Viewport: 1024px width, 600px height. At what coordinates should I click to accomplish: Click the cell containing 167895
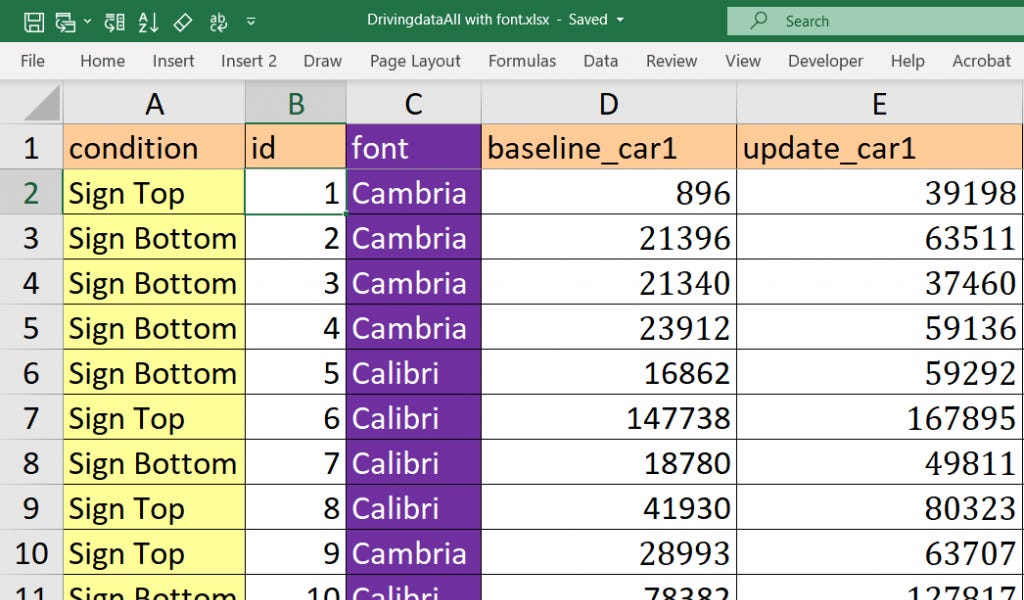tap(880, 418)
